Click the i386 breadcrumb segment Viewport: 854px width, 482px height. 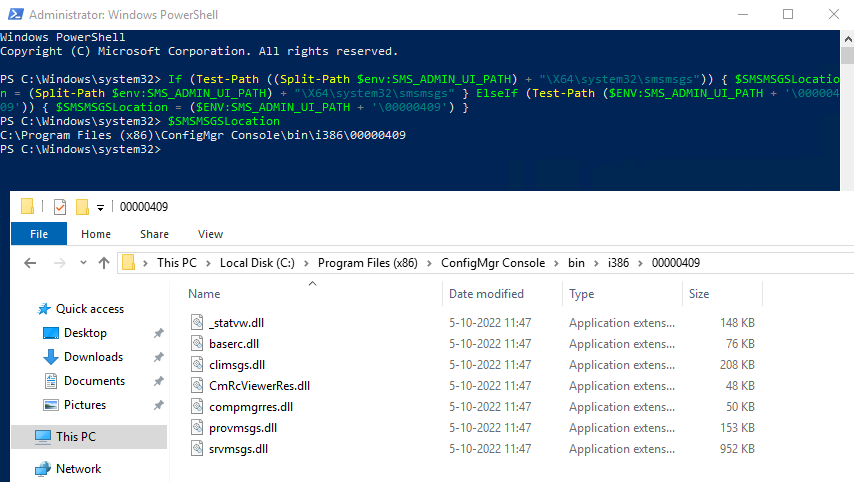[618, 263]
